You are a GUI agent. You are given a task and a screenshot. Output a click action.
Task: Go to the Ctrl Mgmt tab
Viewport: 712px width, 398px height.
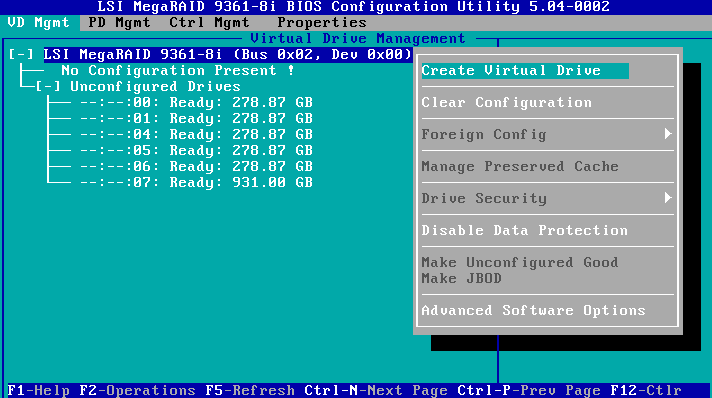[209, 23]
